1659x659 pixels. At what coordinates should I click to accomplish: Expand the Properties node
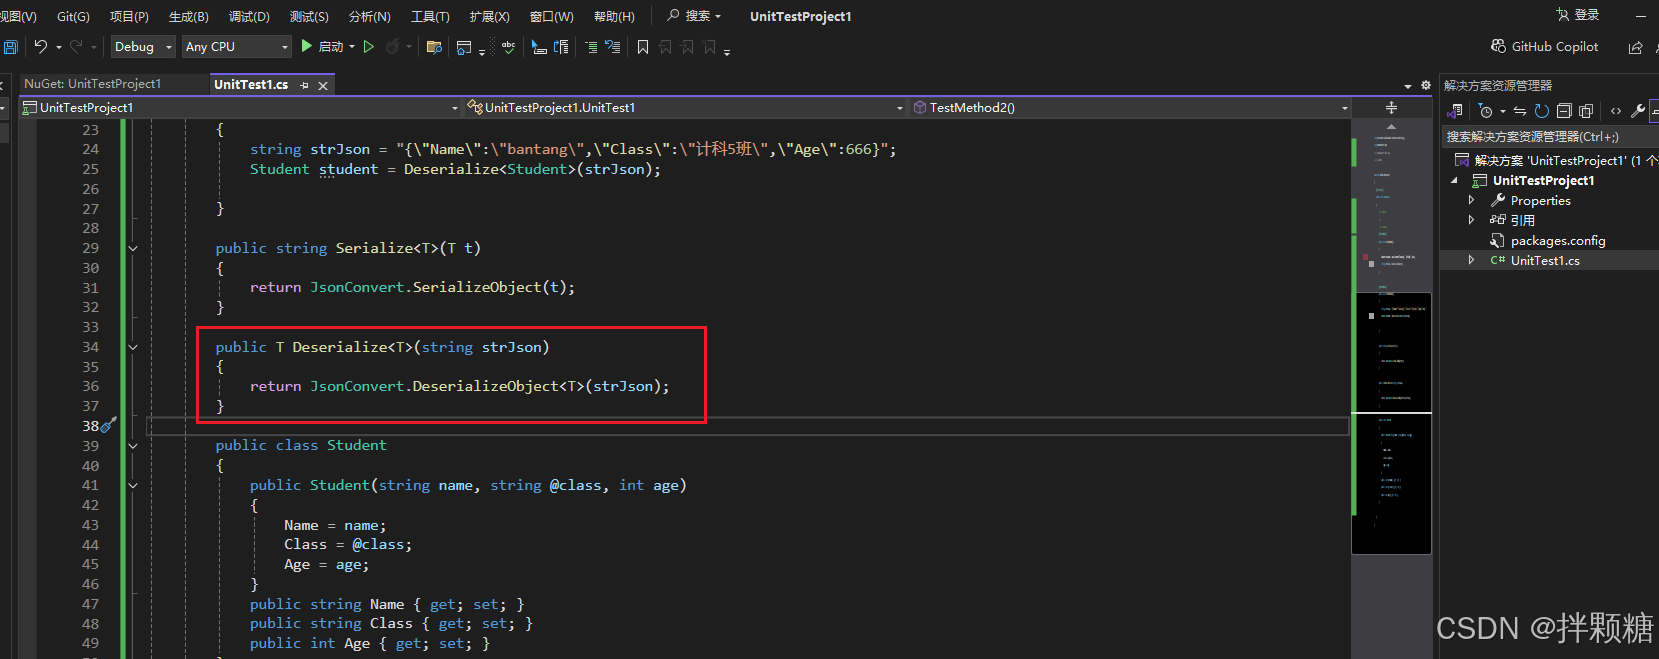pyautogui.click(x=1471, y=200)
